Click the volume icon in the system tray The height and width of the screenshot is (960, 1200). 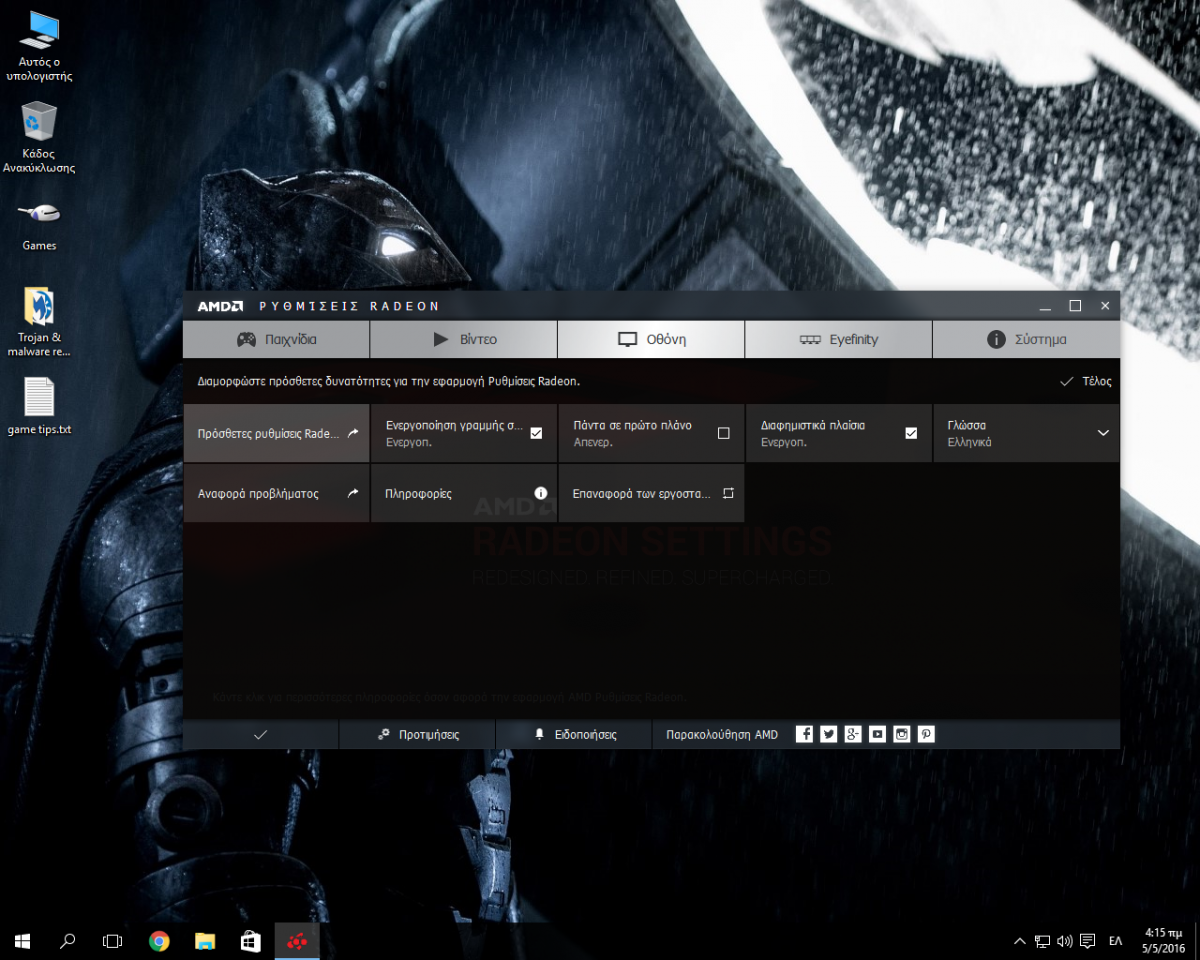click(x=1064, y=941)
